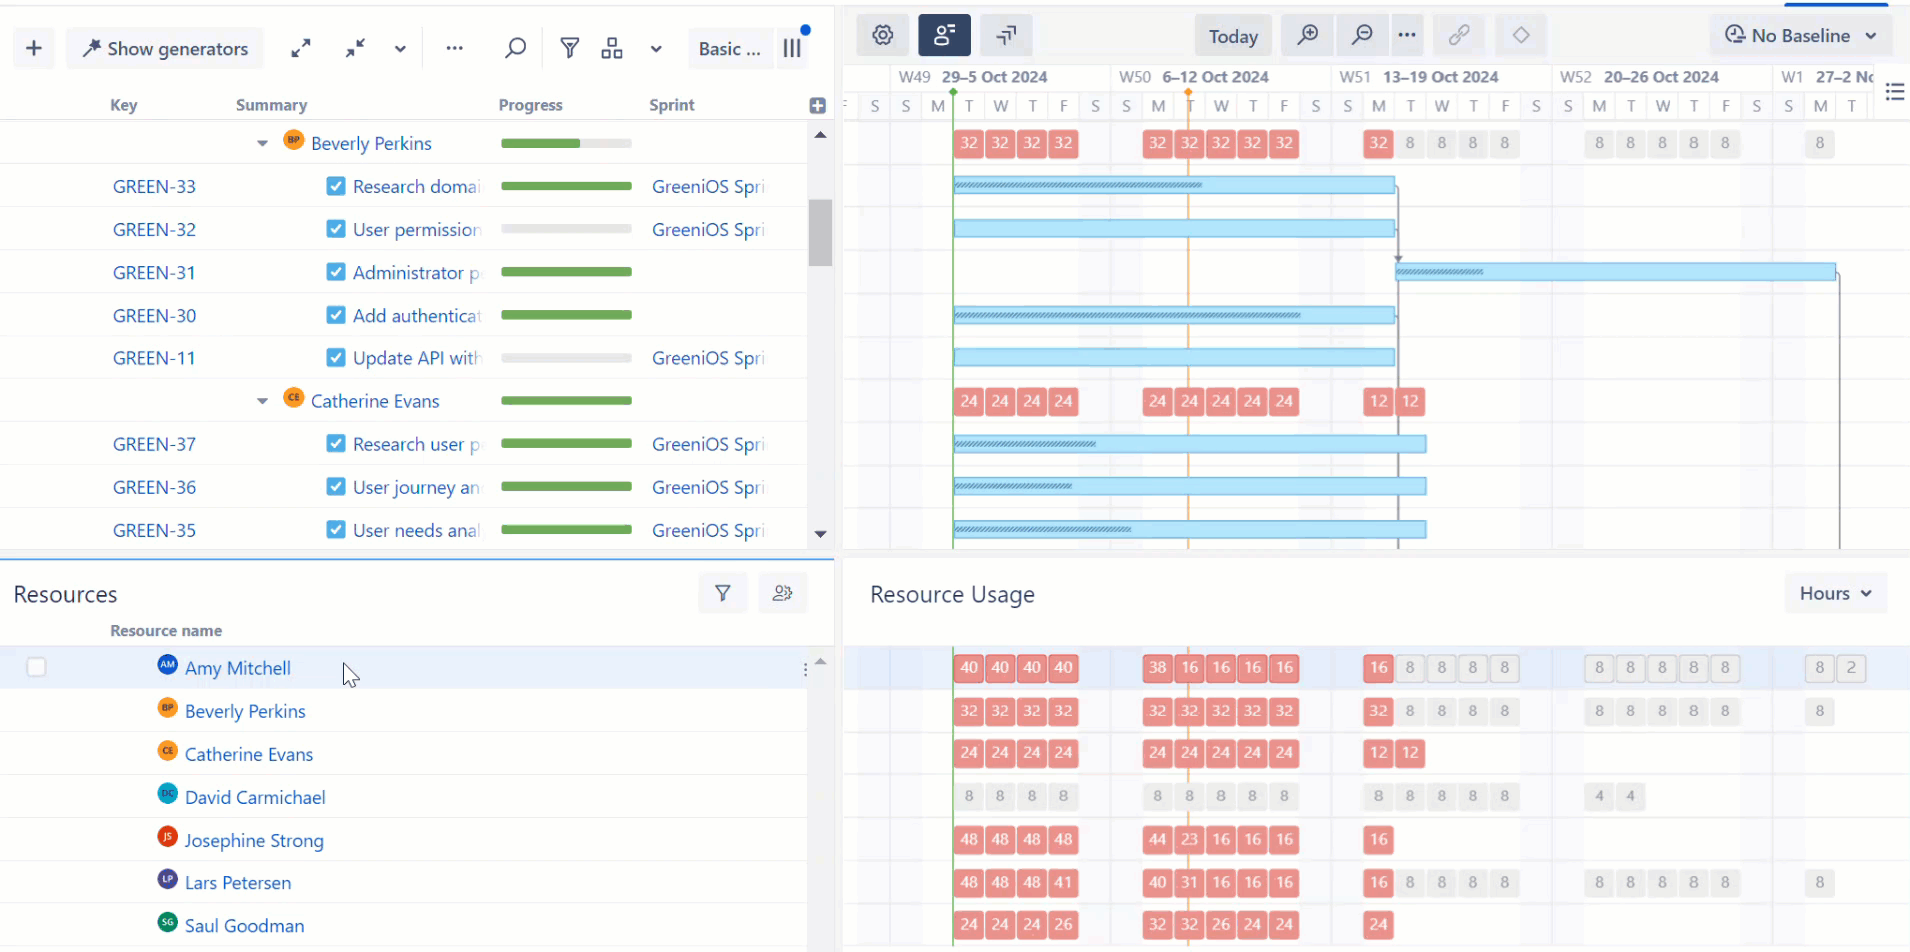Open the Hours dropdown in Resource Usage
This screenshot has height=952, width=1910.
(1834, 592)
